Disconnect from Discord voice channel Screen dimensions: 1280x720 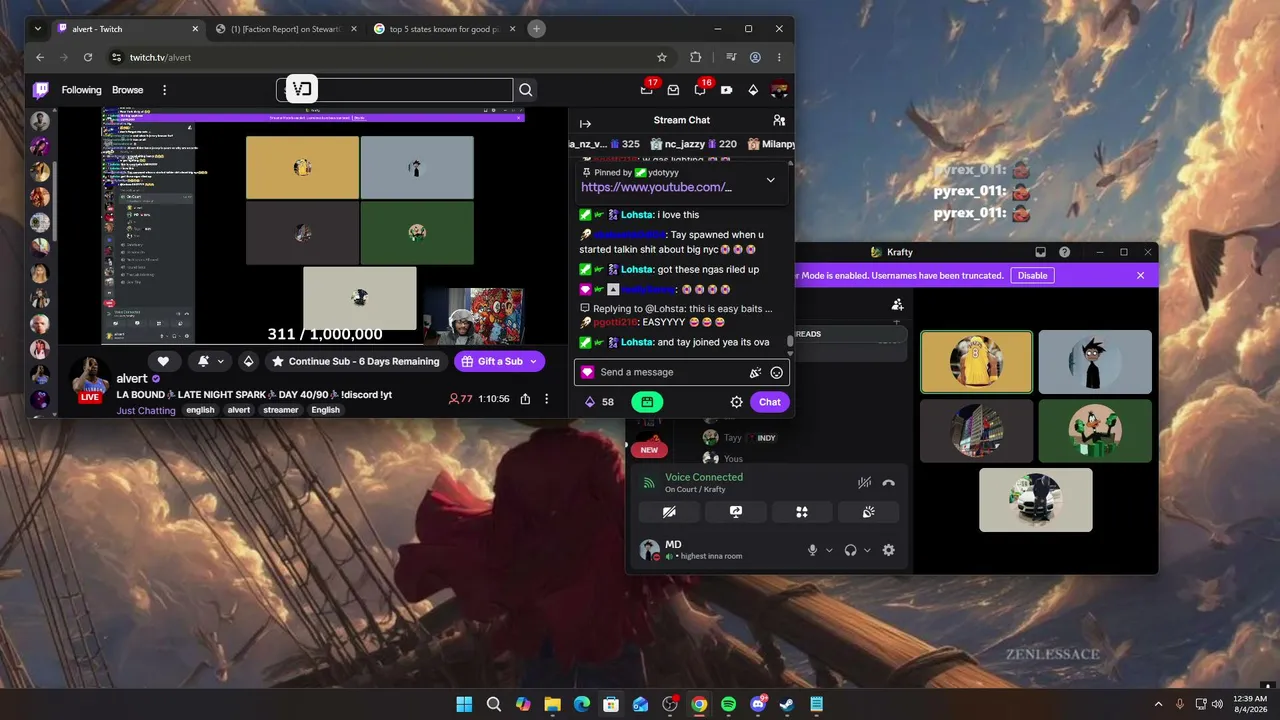888,483
